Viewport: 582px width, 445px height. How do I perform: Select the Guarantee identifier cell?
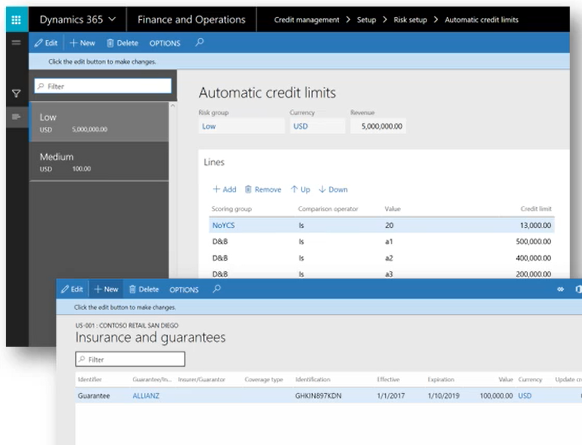coord(94,396)
